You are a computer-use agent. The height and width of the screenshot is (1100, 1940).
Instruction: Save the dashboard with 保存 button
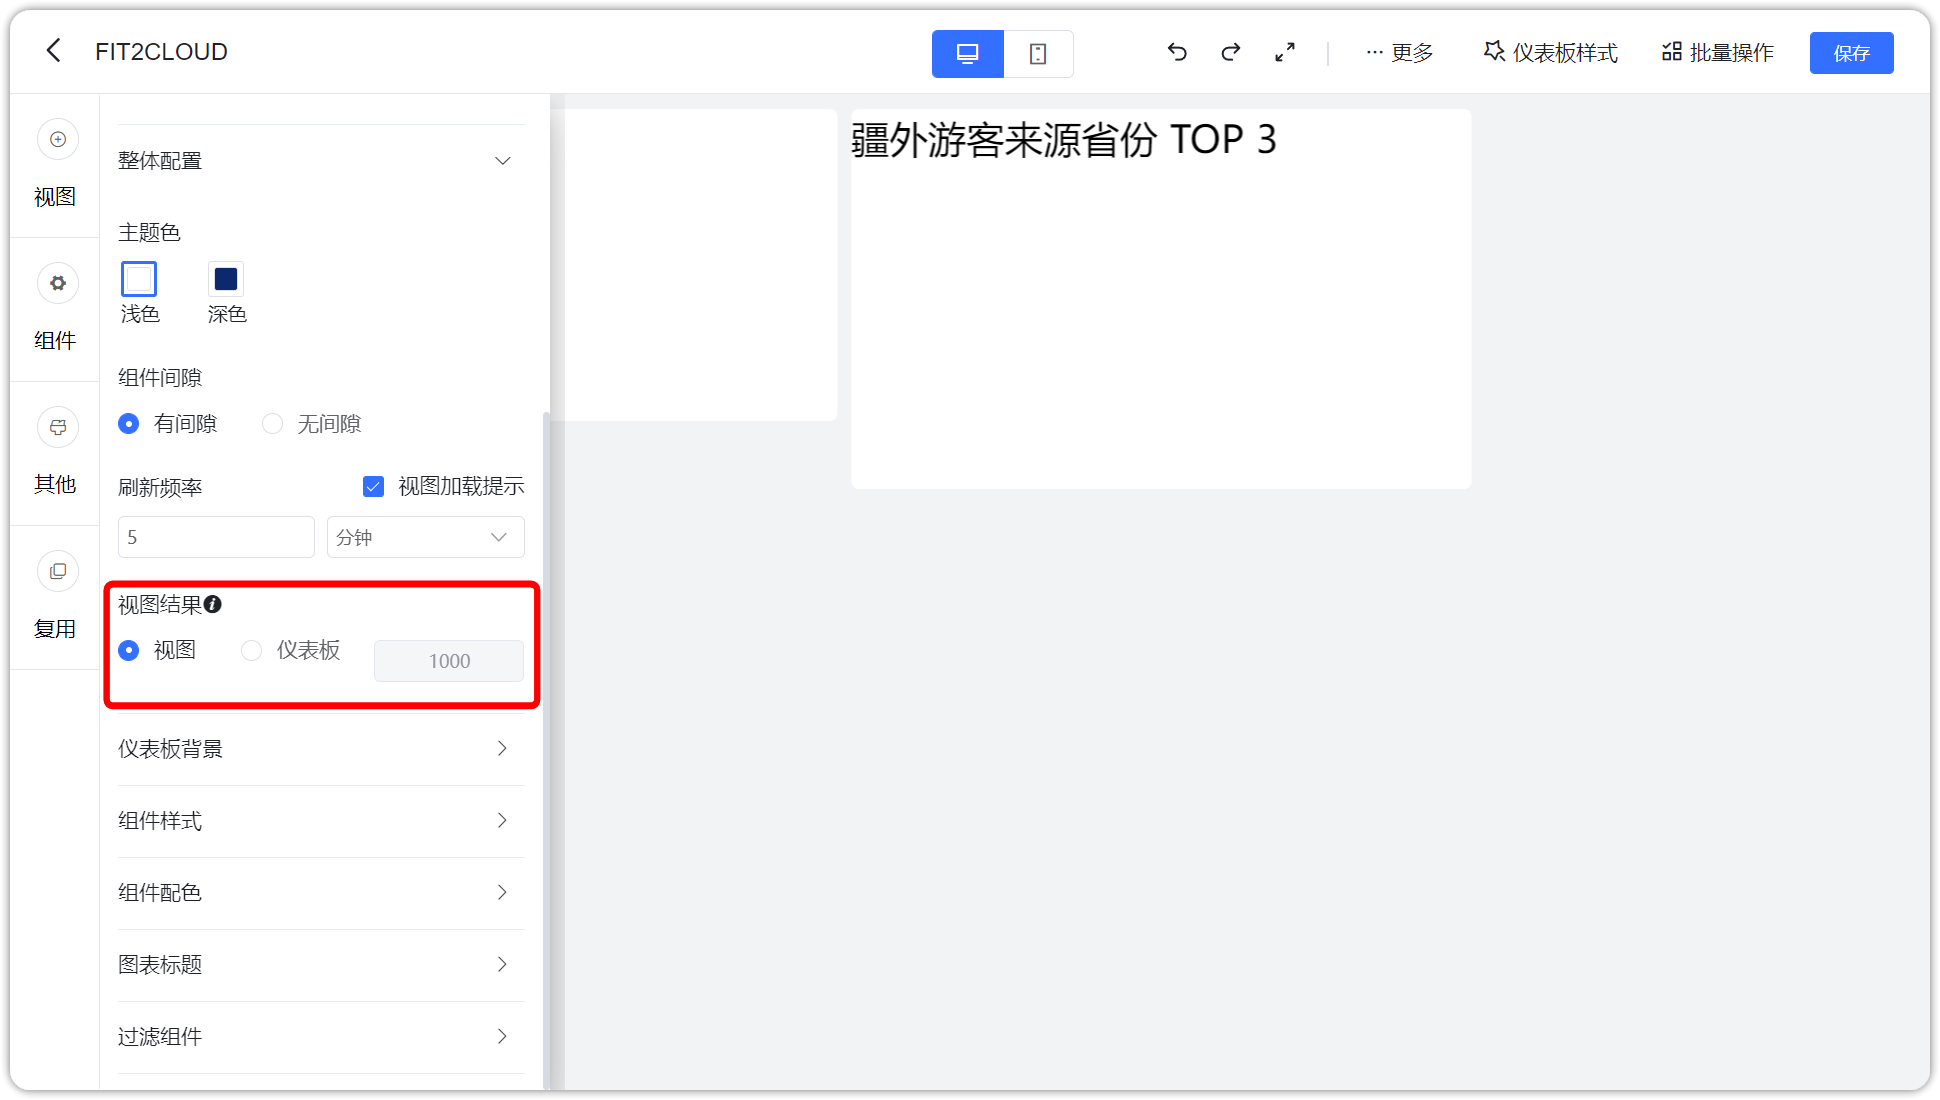click(x=1851, y=53)
